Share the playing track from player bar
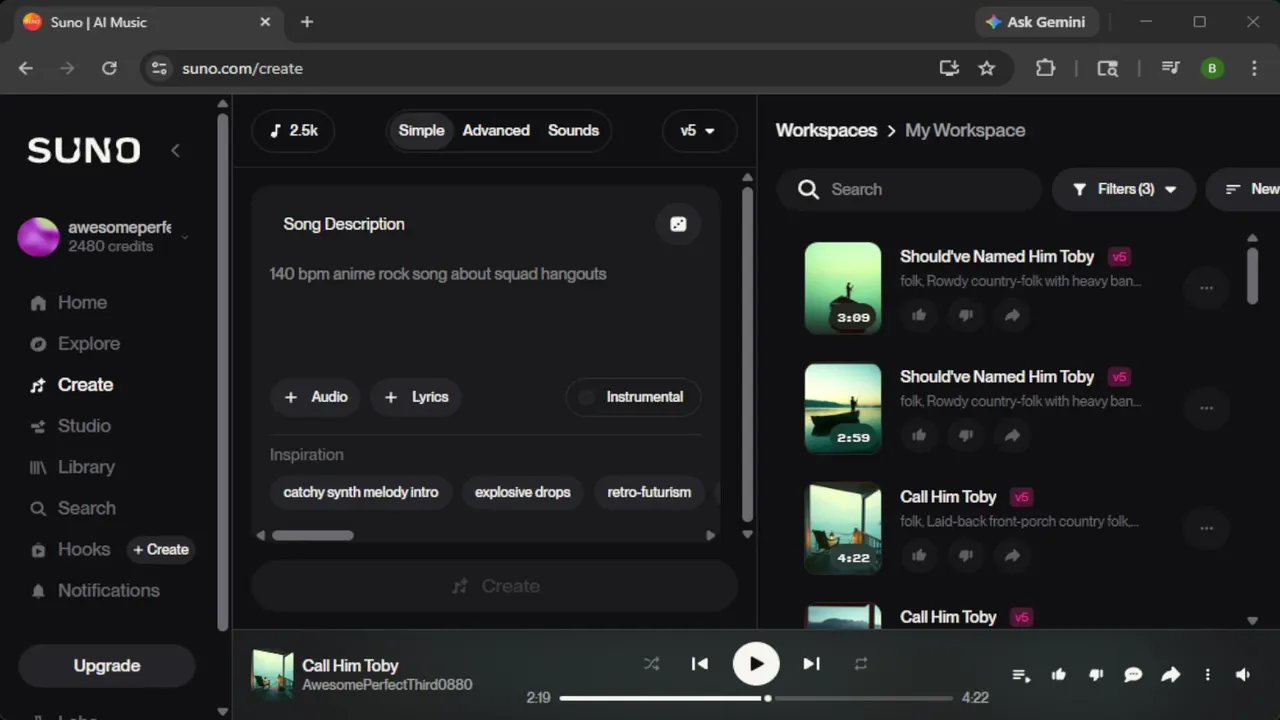 tap(1170, 675)
